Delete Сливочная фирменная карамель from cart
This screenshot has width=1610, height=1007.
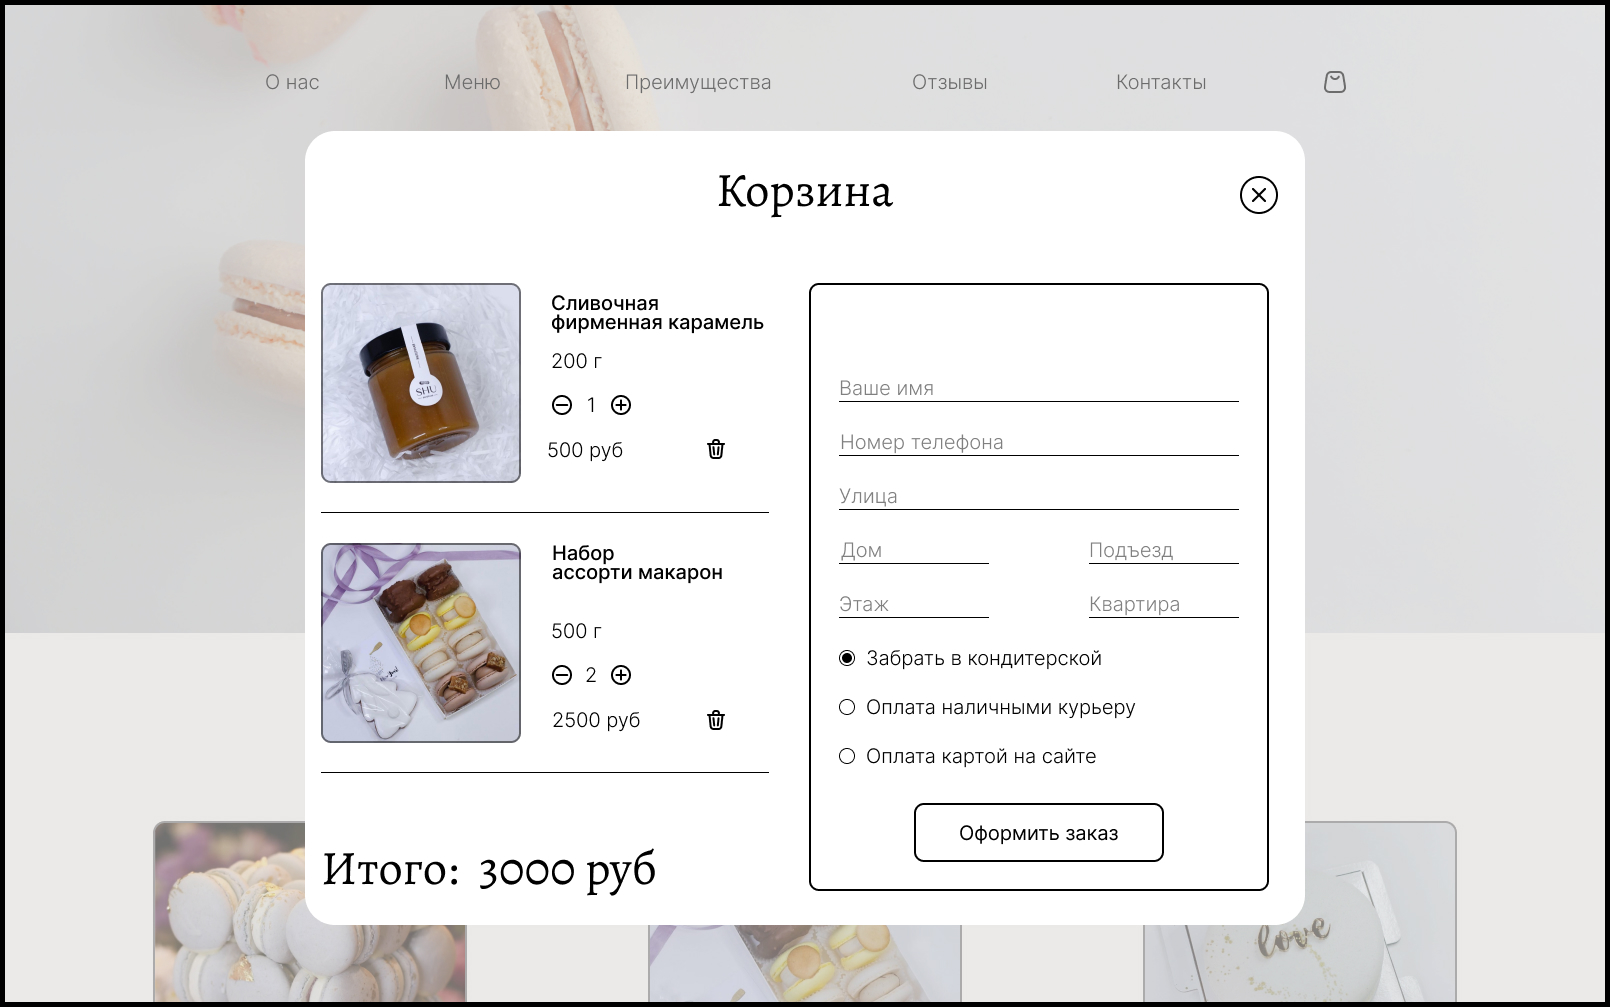click(x=716, y=449)
